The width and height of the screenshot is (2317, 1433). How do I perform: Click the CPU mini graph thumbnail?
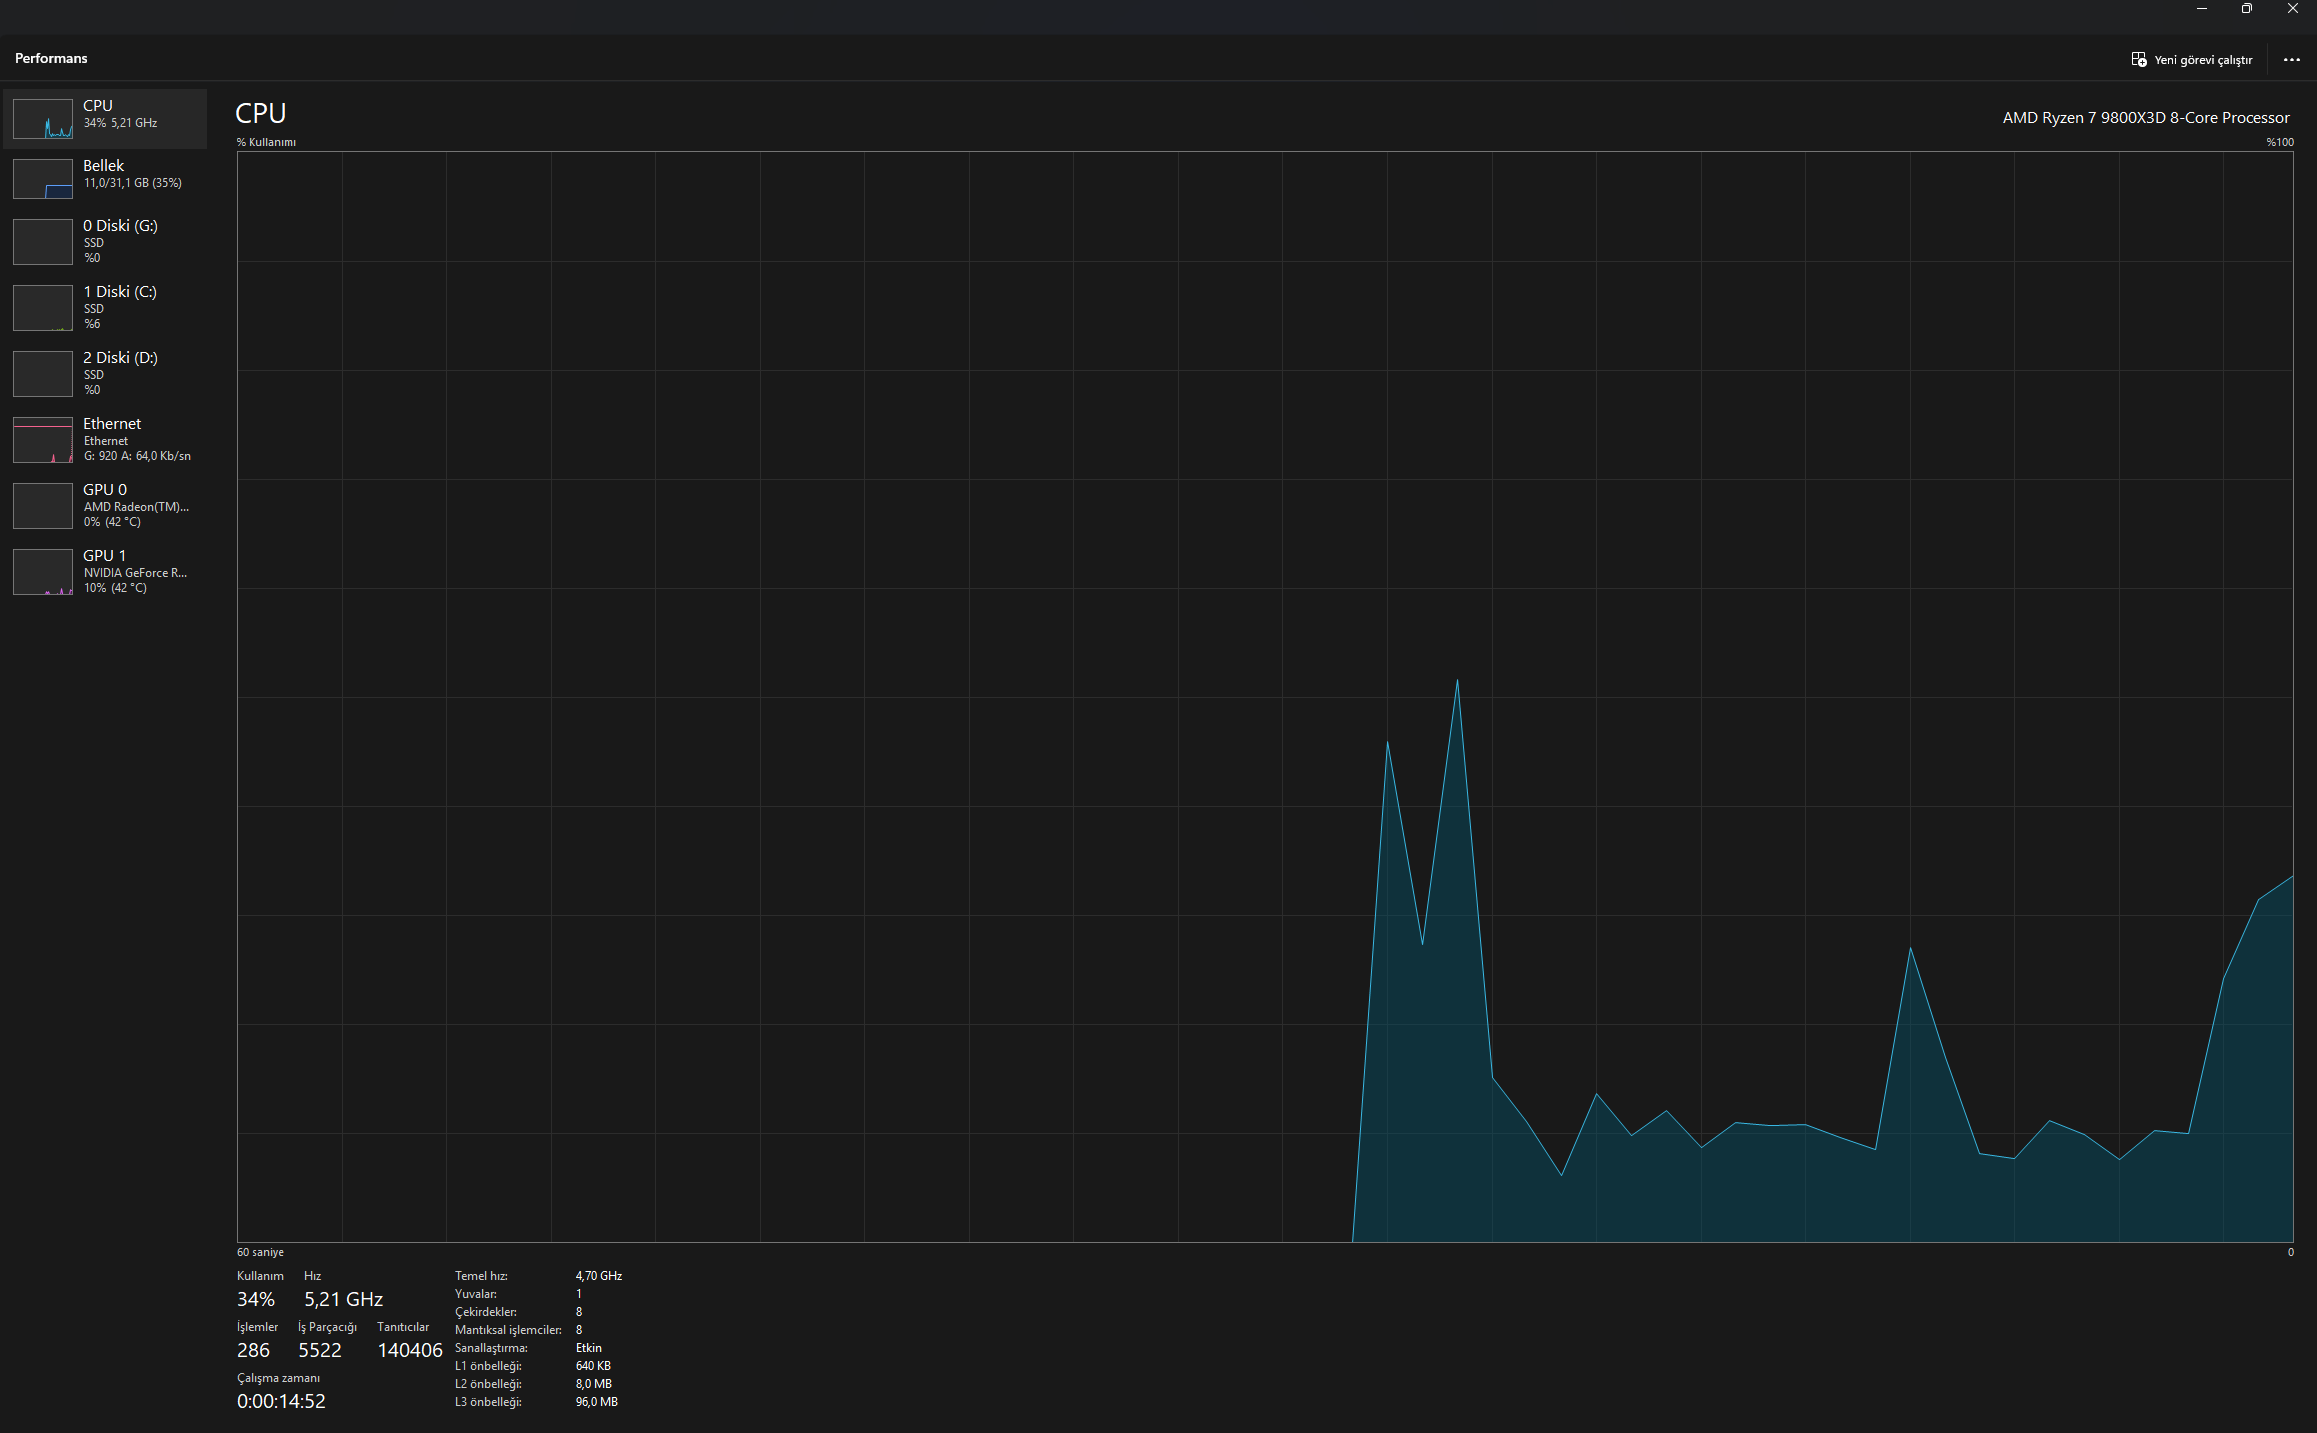42,119
